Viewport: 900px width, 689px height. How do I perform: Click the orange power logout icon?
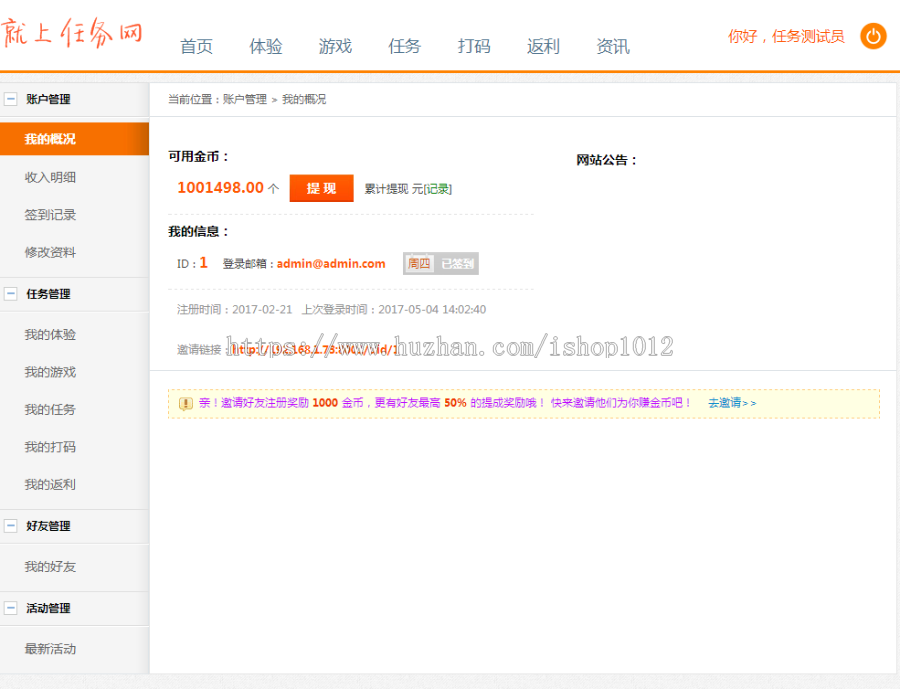coord(873,36)
